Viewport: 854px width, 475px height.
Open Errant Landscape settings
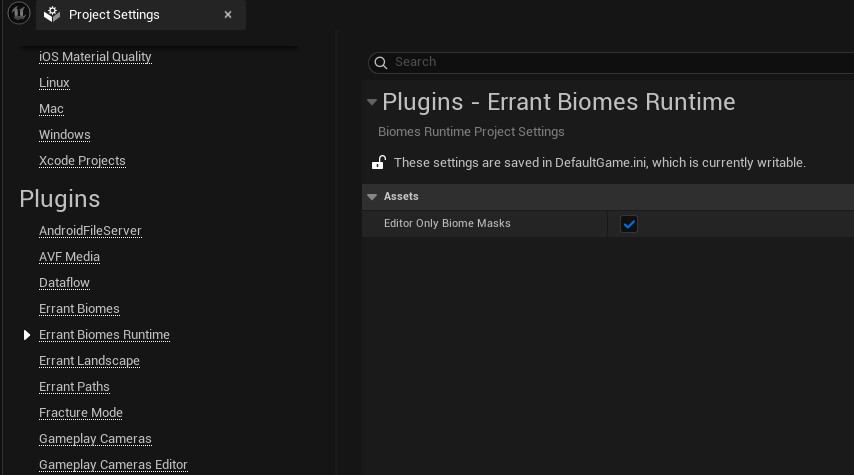89,361
